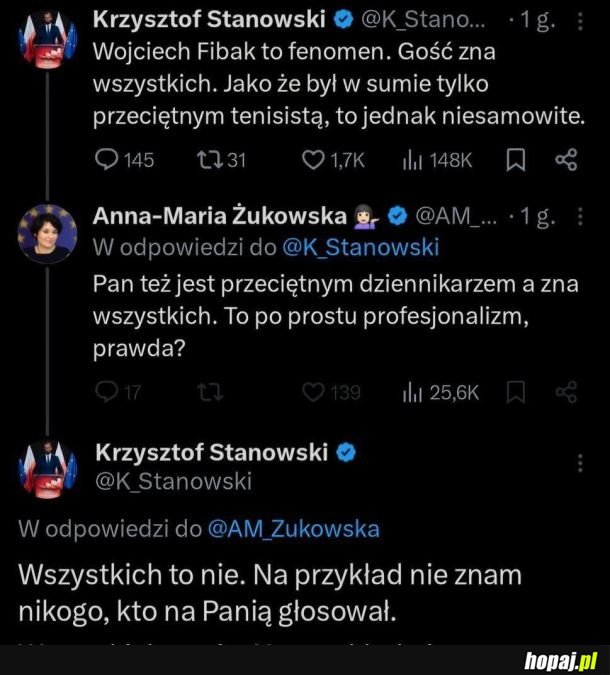The image size is (610, 675).
Task: Open more options on first tweet
Action: point(583,20)
